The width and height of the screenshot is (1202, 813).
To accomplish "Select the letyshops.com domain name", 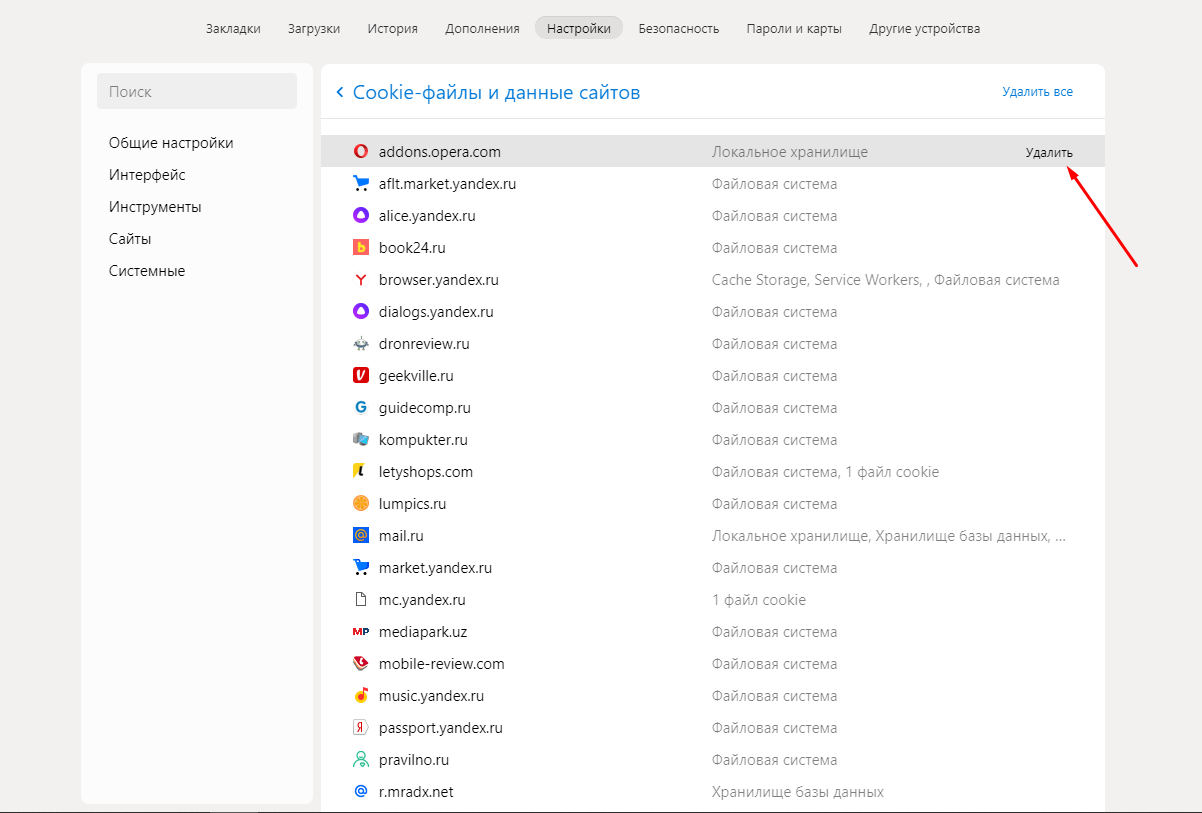I will pos(426,472).
